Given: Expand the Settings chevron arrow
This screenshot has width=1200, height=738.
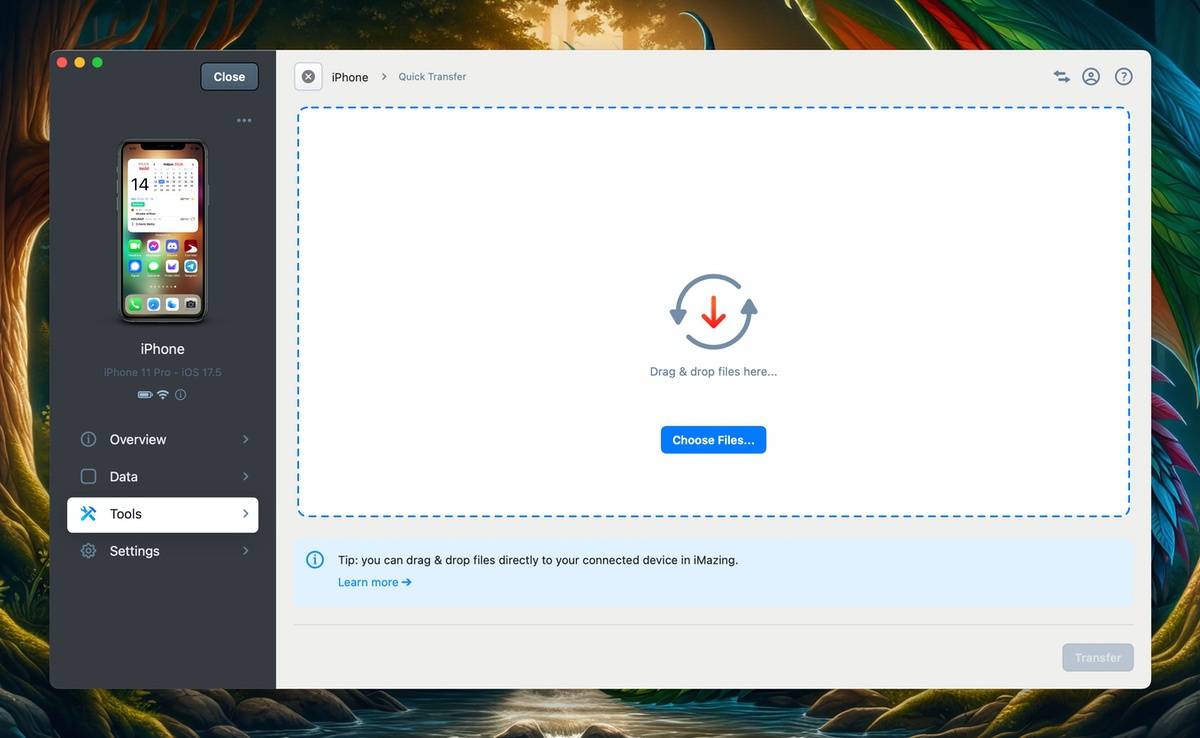Looking at the screenshot, I should pos(245,551).
